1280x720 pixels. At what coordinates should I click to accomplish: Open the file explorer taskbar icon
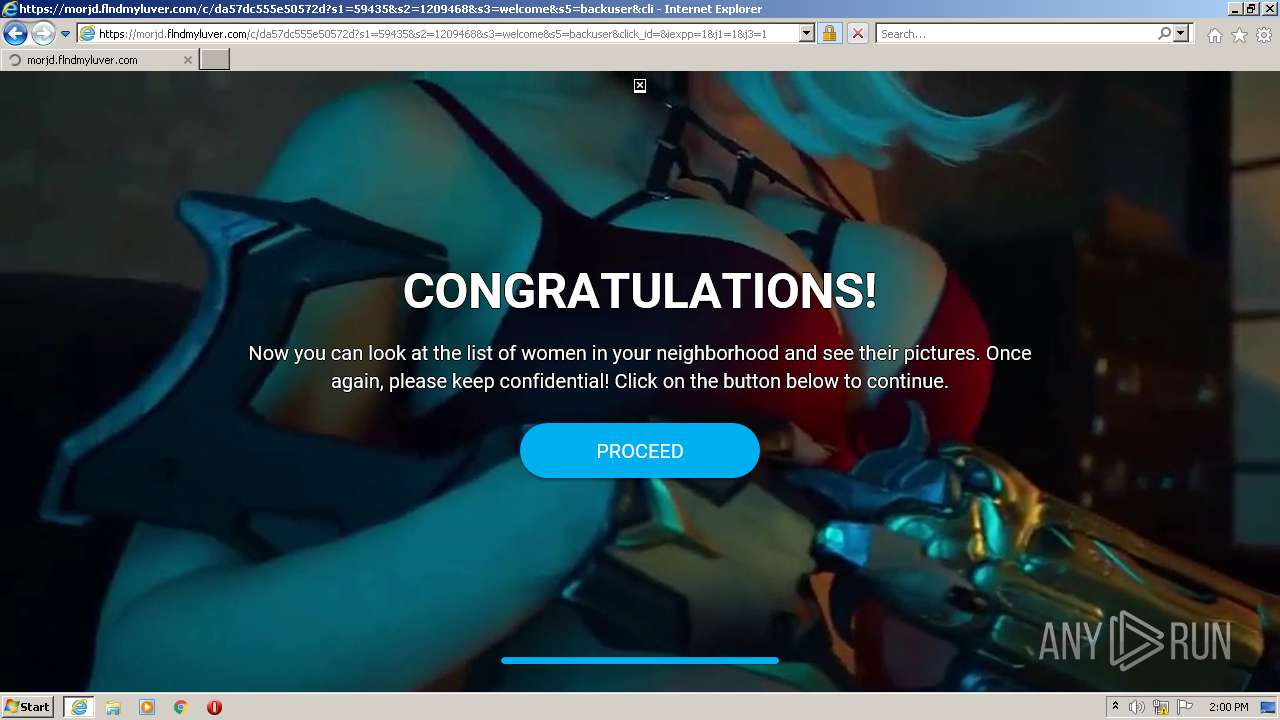pyautogui.click(x=113, y=707)
